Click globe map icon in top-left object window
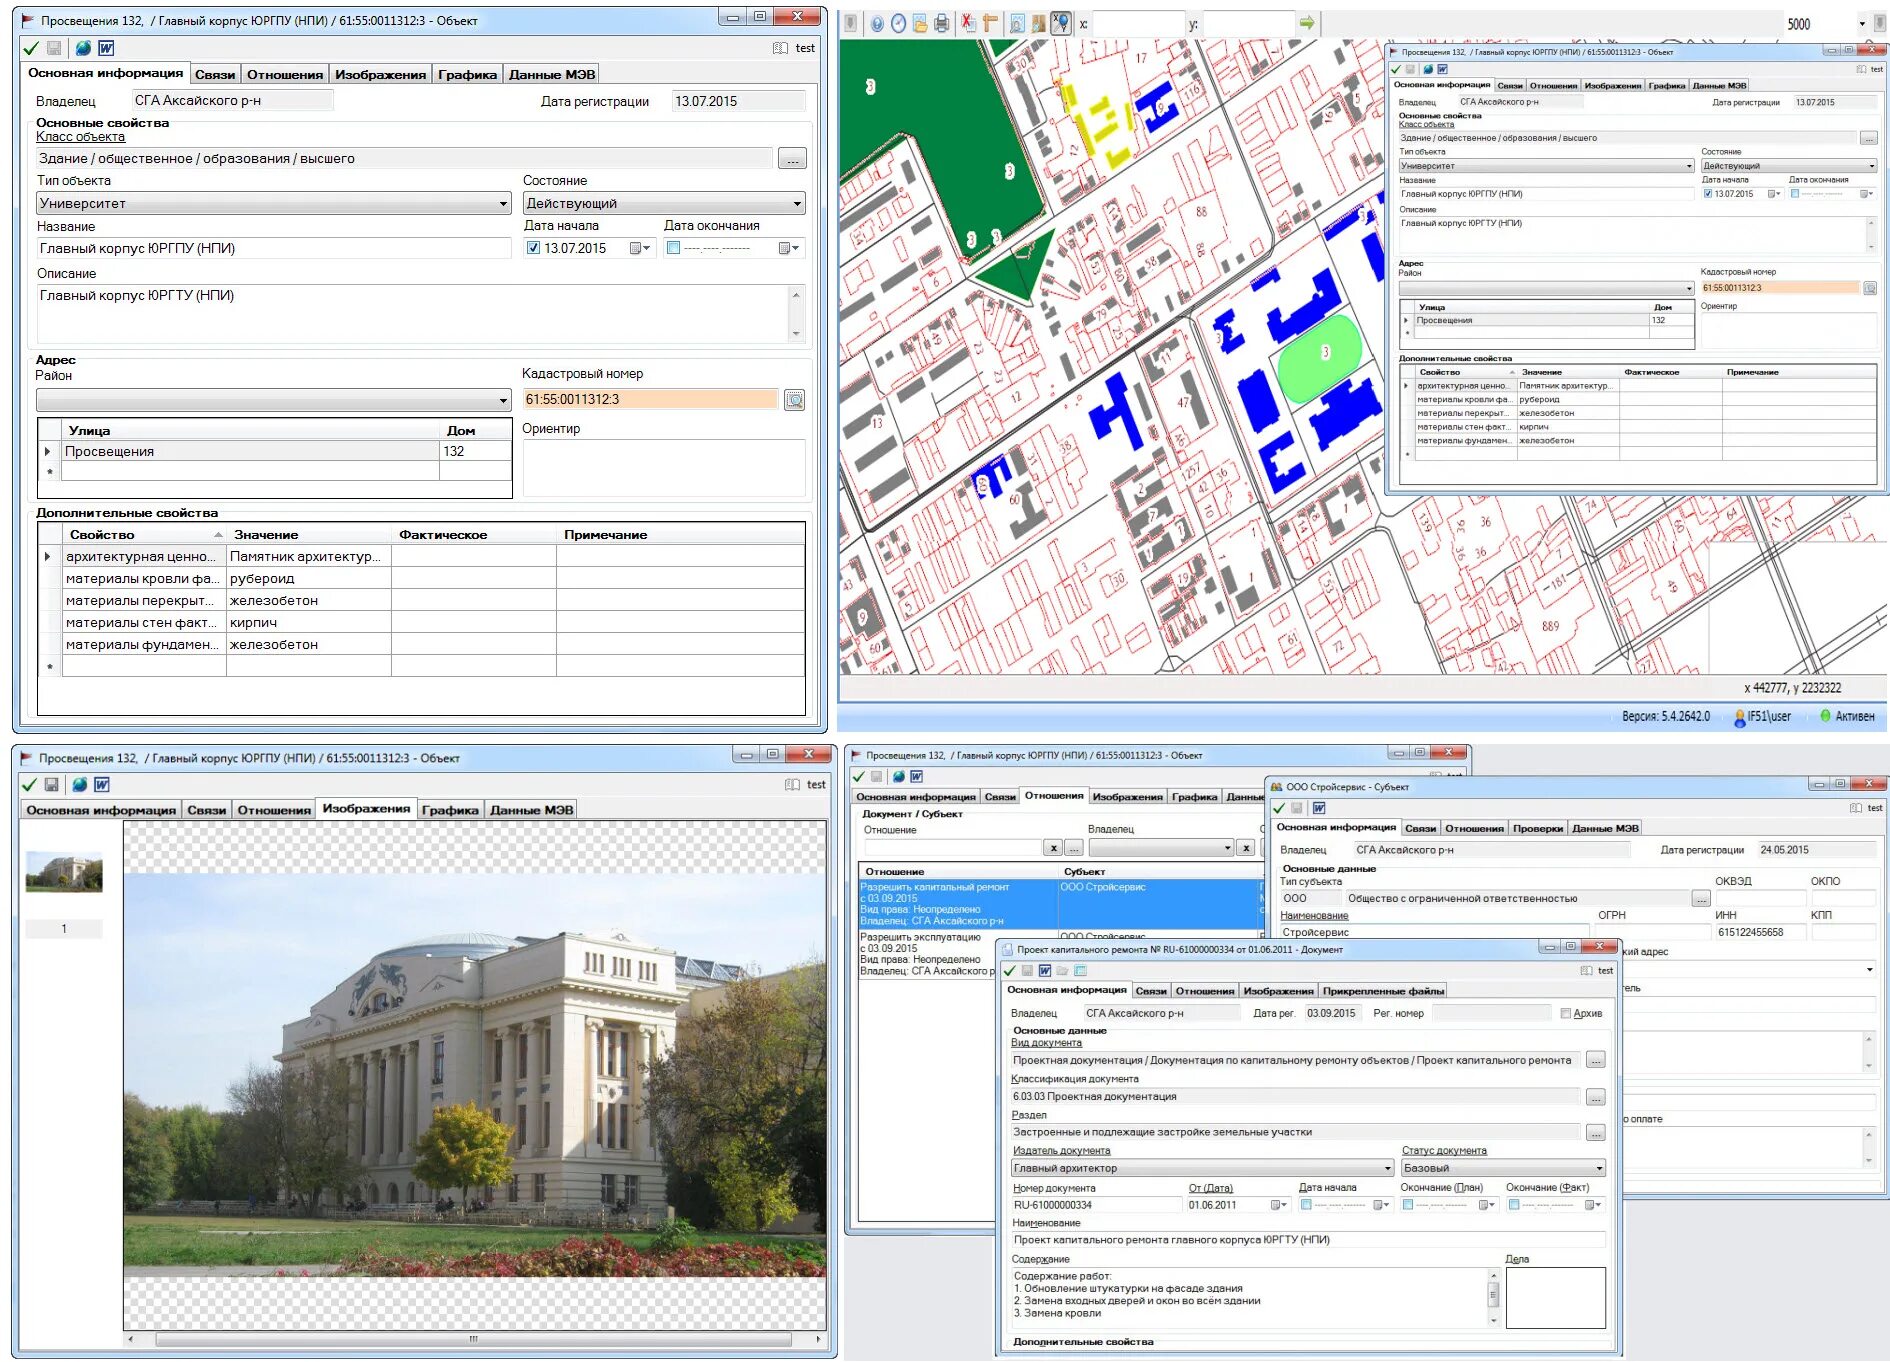1890x1362 pixels. [x=83, y=48]
